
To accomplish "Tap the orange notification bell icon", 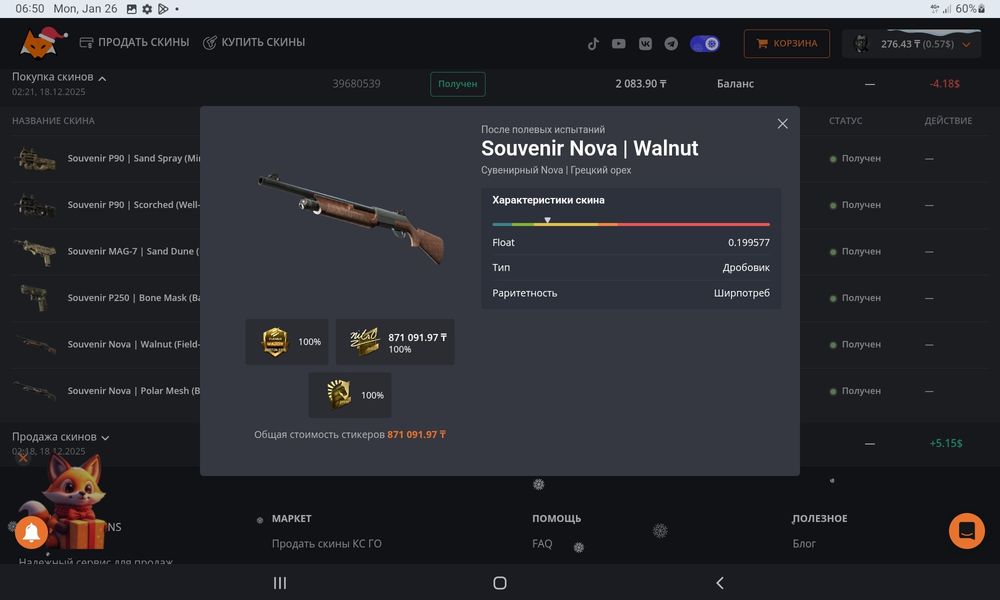I will [31, 532].
